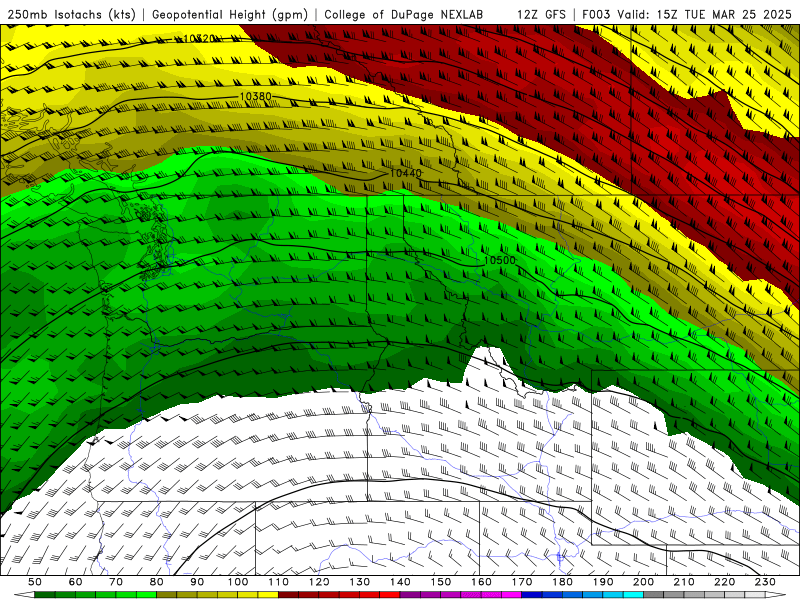Click the 'F003 Valid: 15Z TUE MAR 25 2025' text
The height and width of the screenshot is (600, 800).
[x=687, y=14]
